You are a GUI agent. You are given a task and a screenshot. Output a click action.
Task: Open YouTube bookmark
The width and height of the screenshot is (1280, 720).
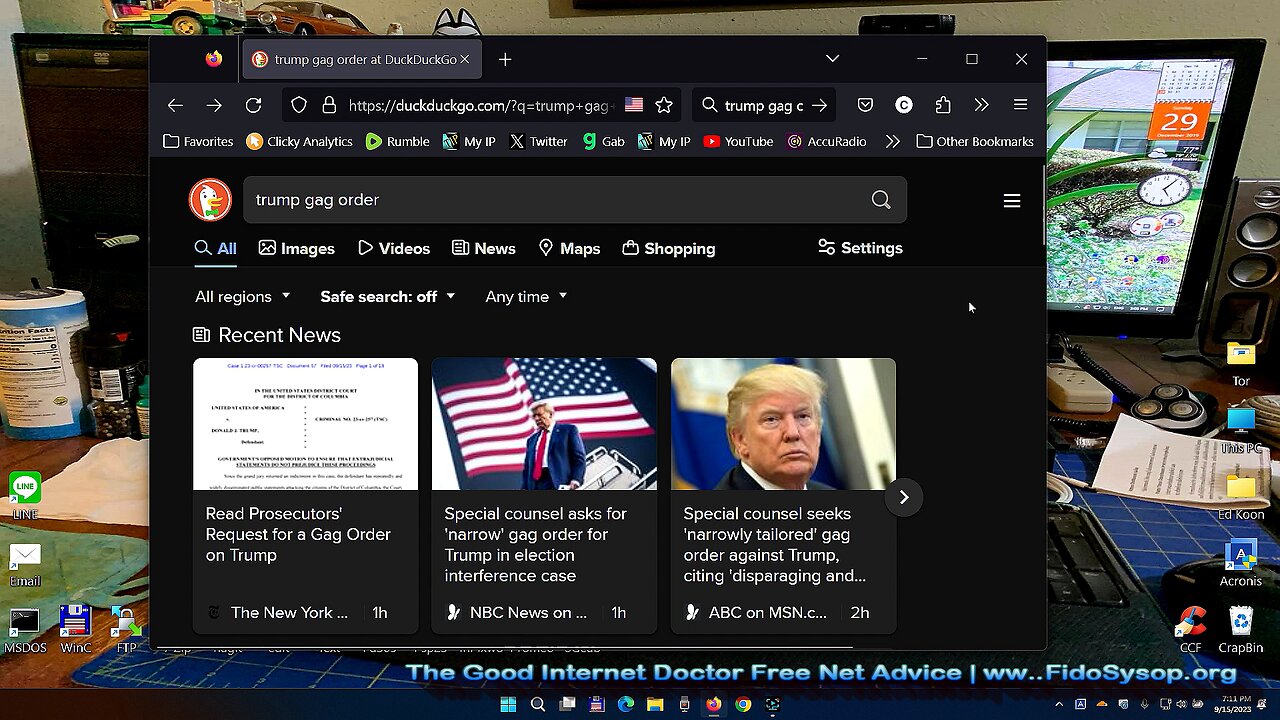[738, 142]
